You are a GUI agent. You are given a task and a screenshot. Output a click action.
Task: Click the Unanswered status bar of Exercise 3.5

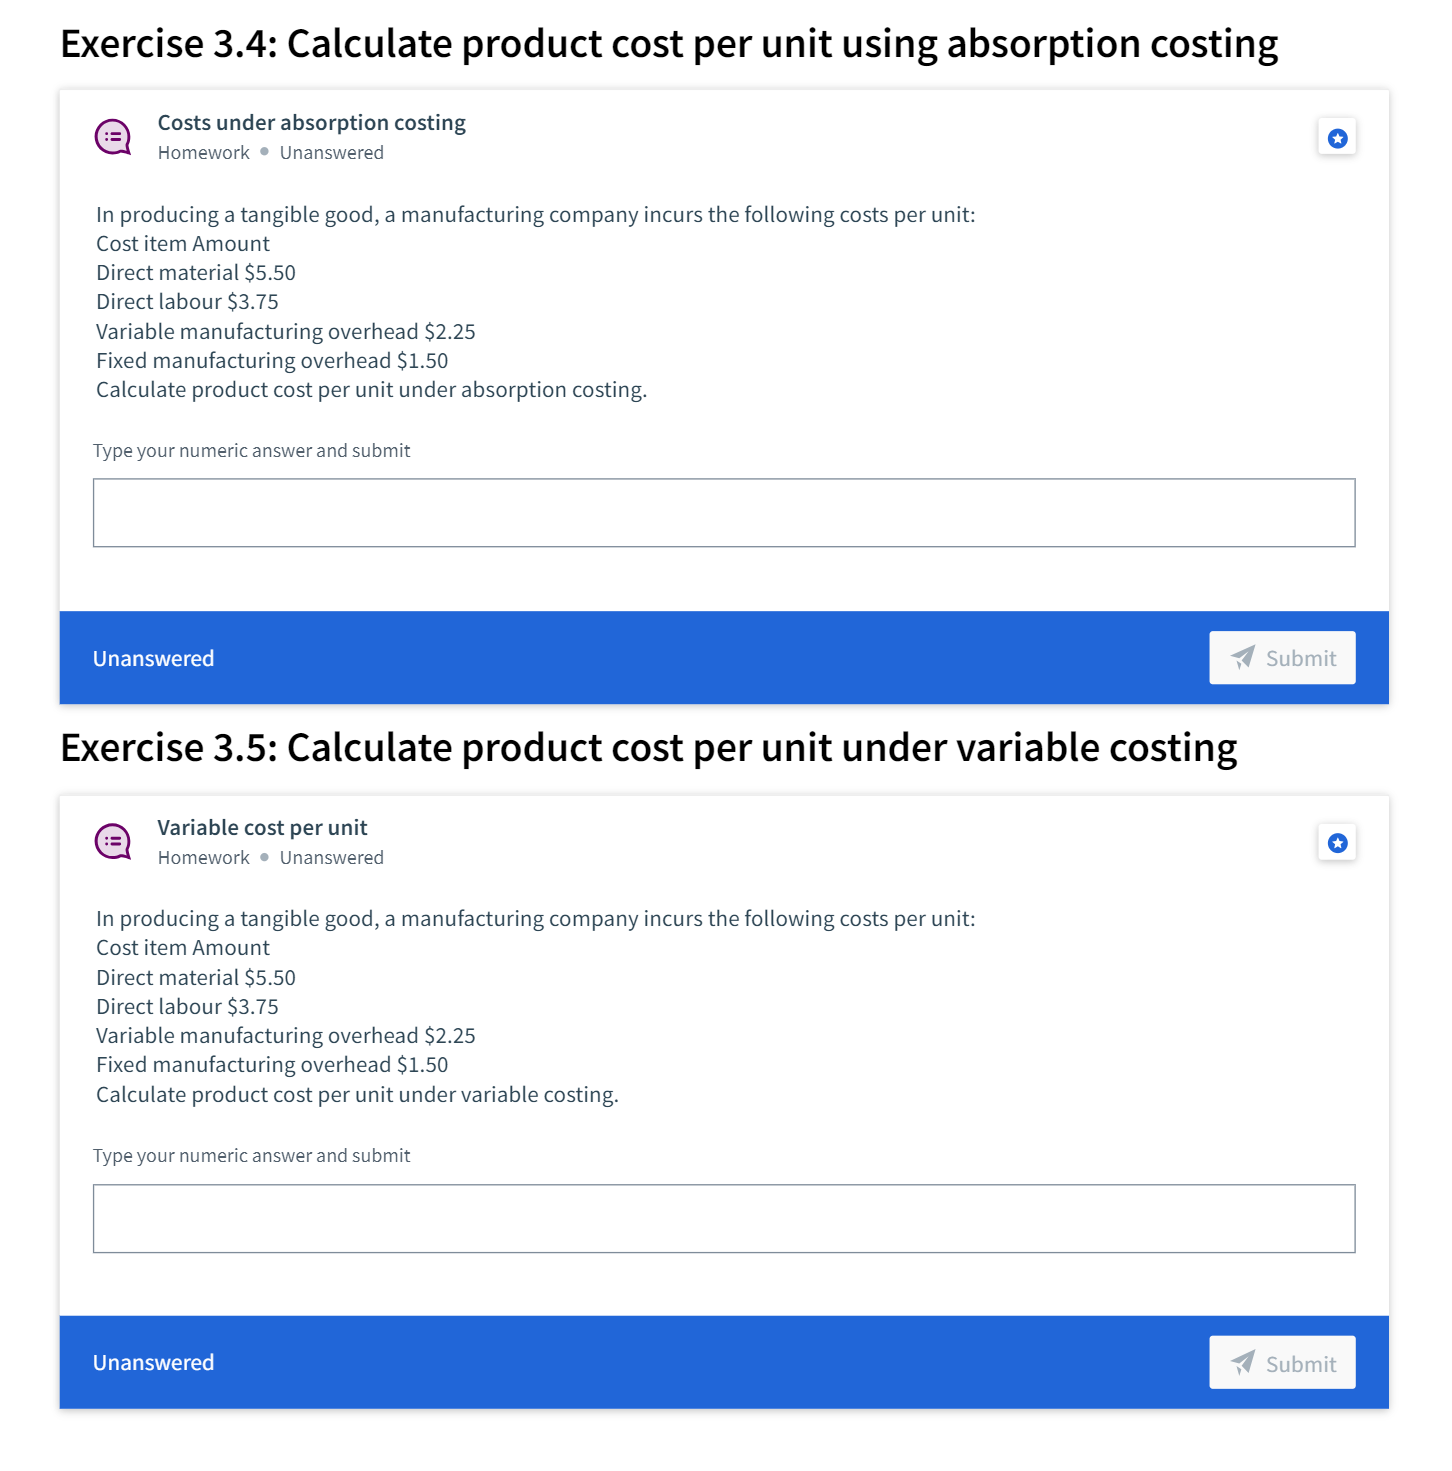153,1362
